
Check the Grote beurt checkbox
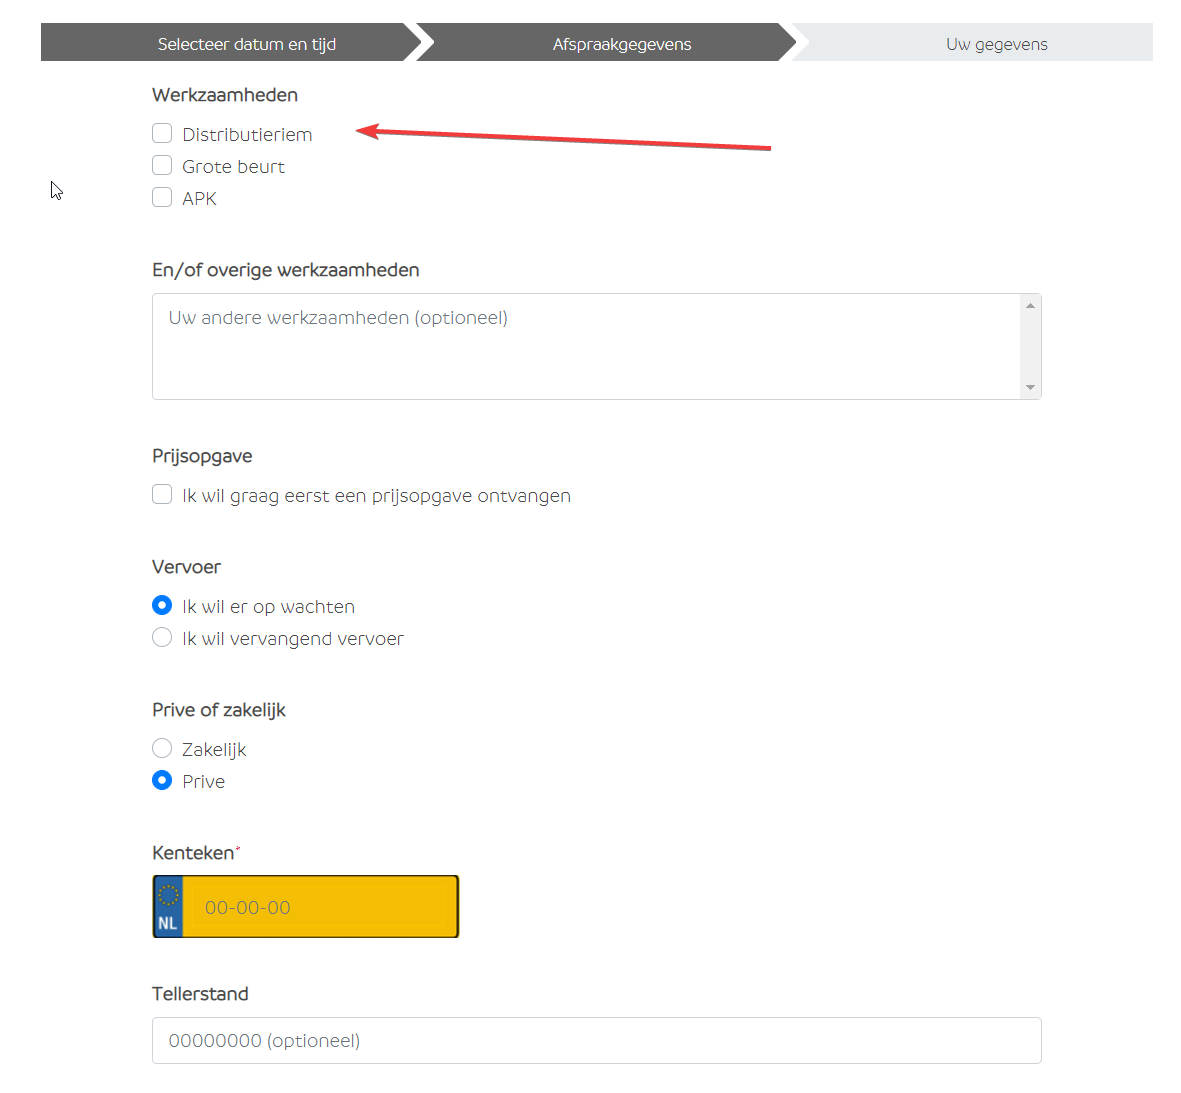click(x=162, y=166)
